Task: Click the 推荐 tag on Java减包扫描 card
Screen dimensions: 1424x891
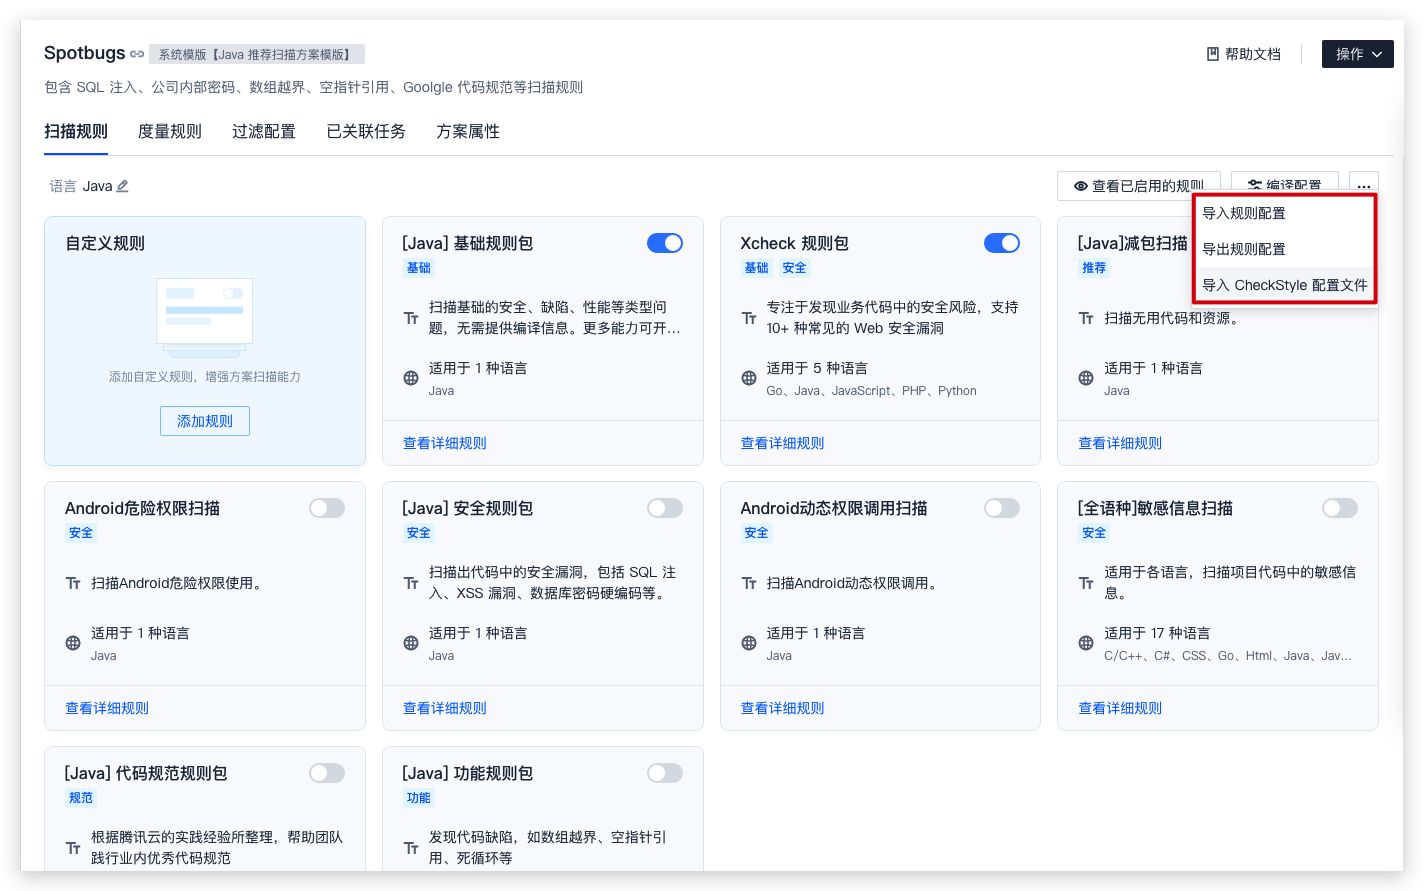Action: [x=1094, y=268]
